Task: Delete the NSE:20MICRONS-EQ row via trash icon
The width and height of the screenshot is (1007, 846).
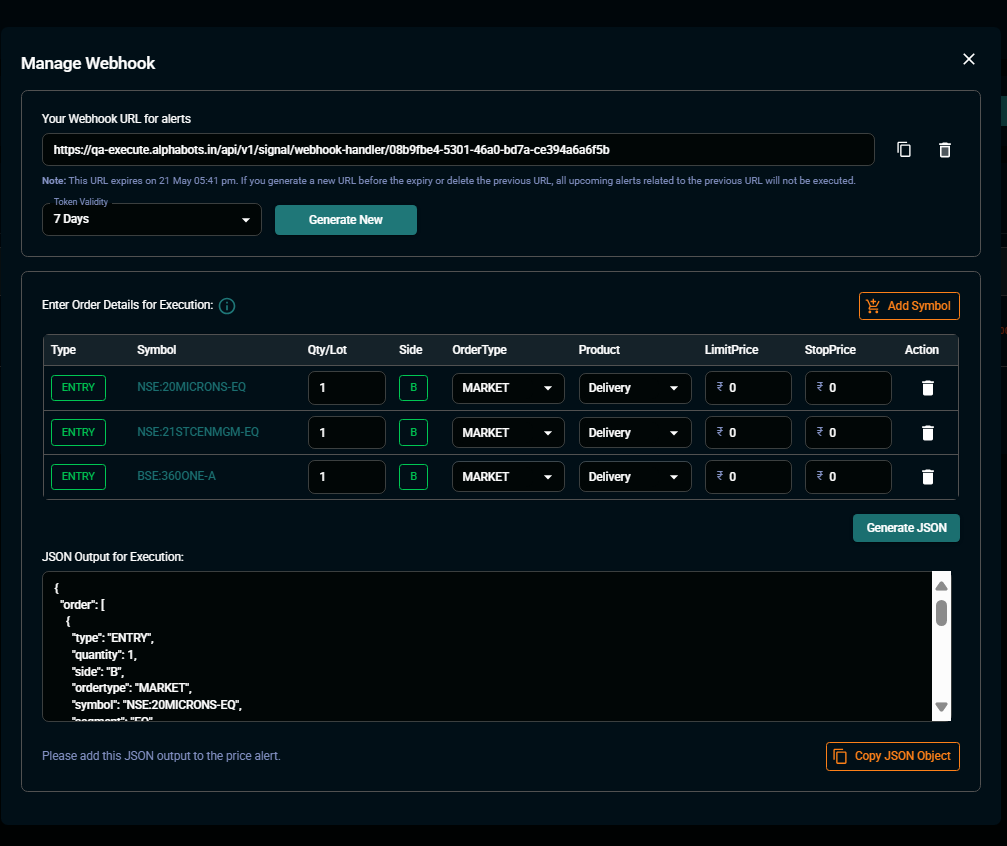Action: point(927,388)
